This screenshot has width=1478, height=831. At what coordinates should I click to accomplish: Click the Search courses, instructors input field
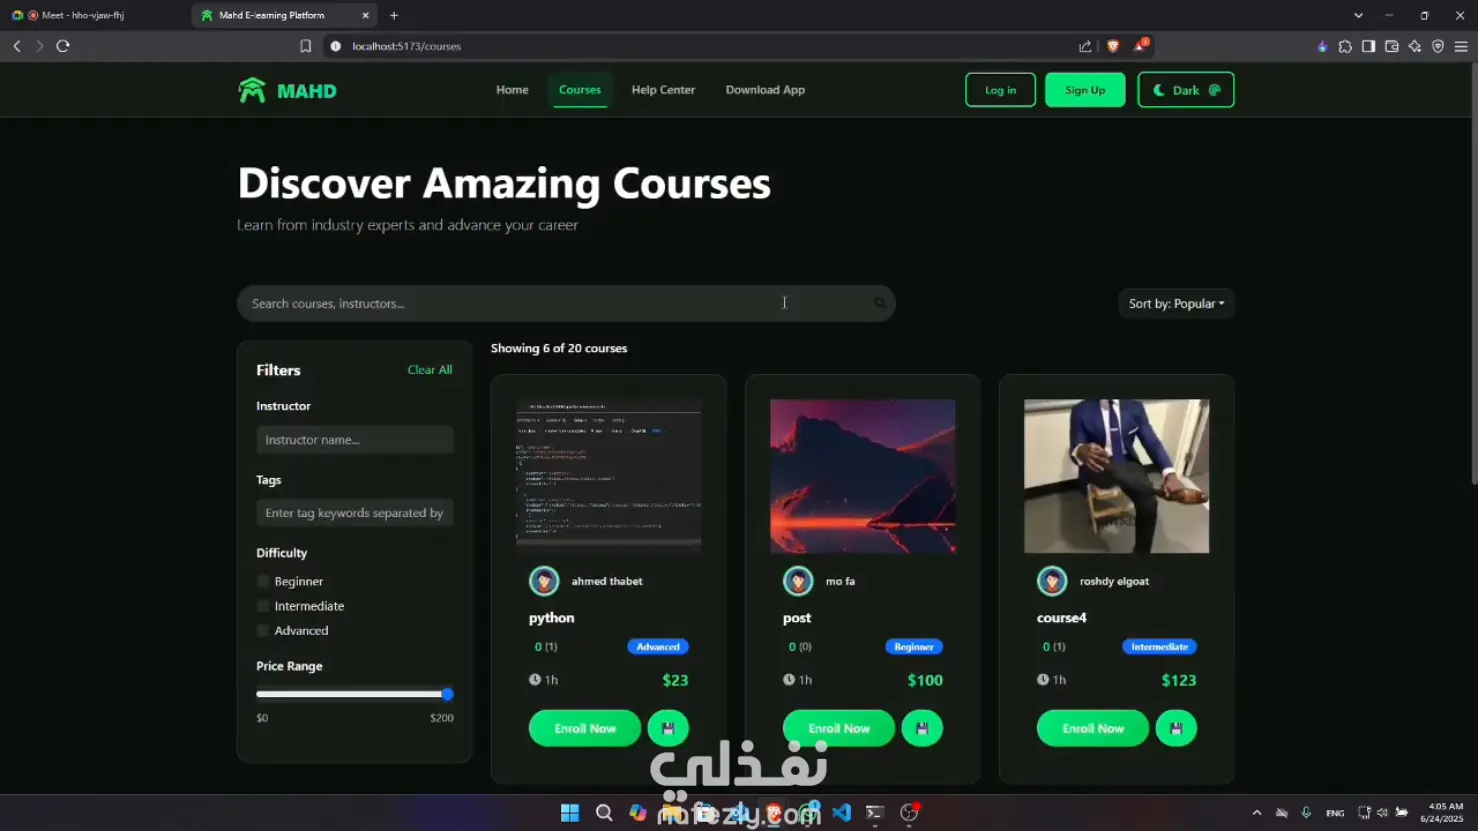point(566,303)
